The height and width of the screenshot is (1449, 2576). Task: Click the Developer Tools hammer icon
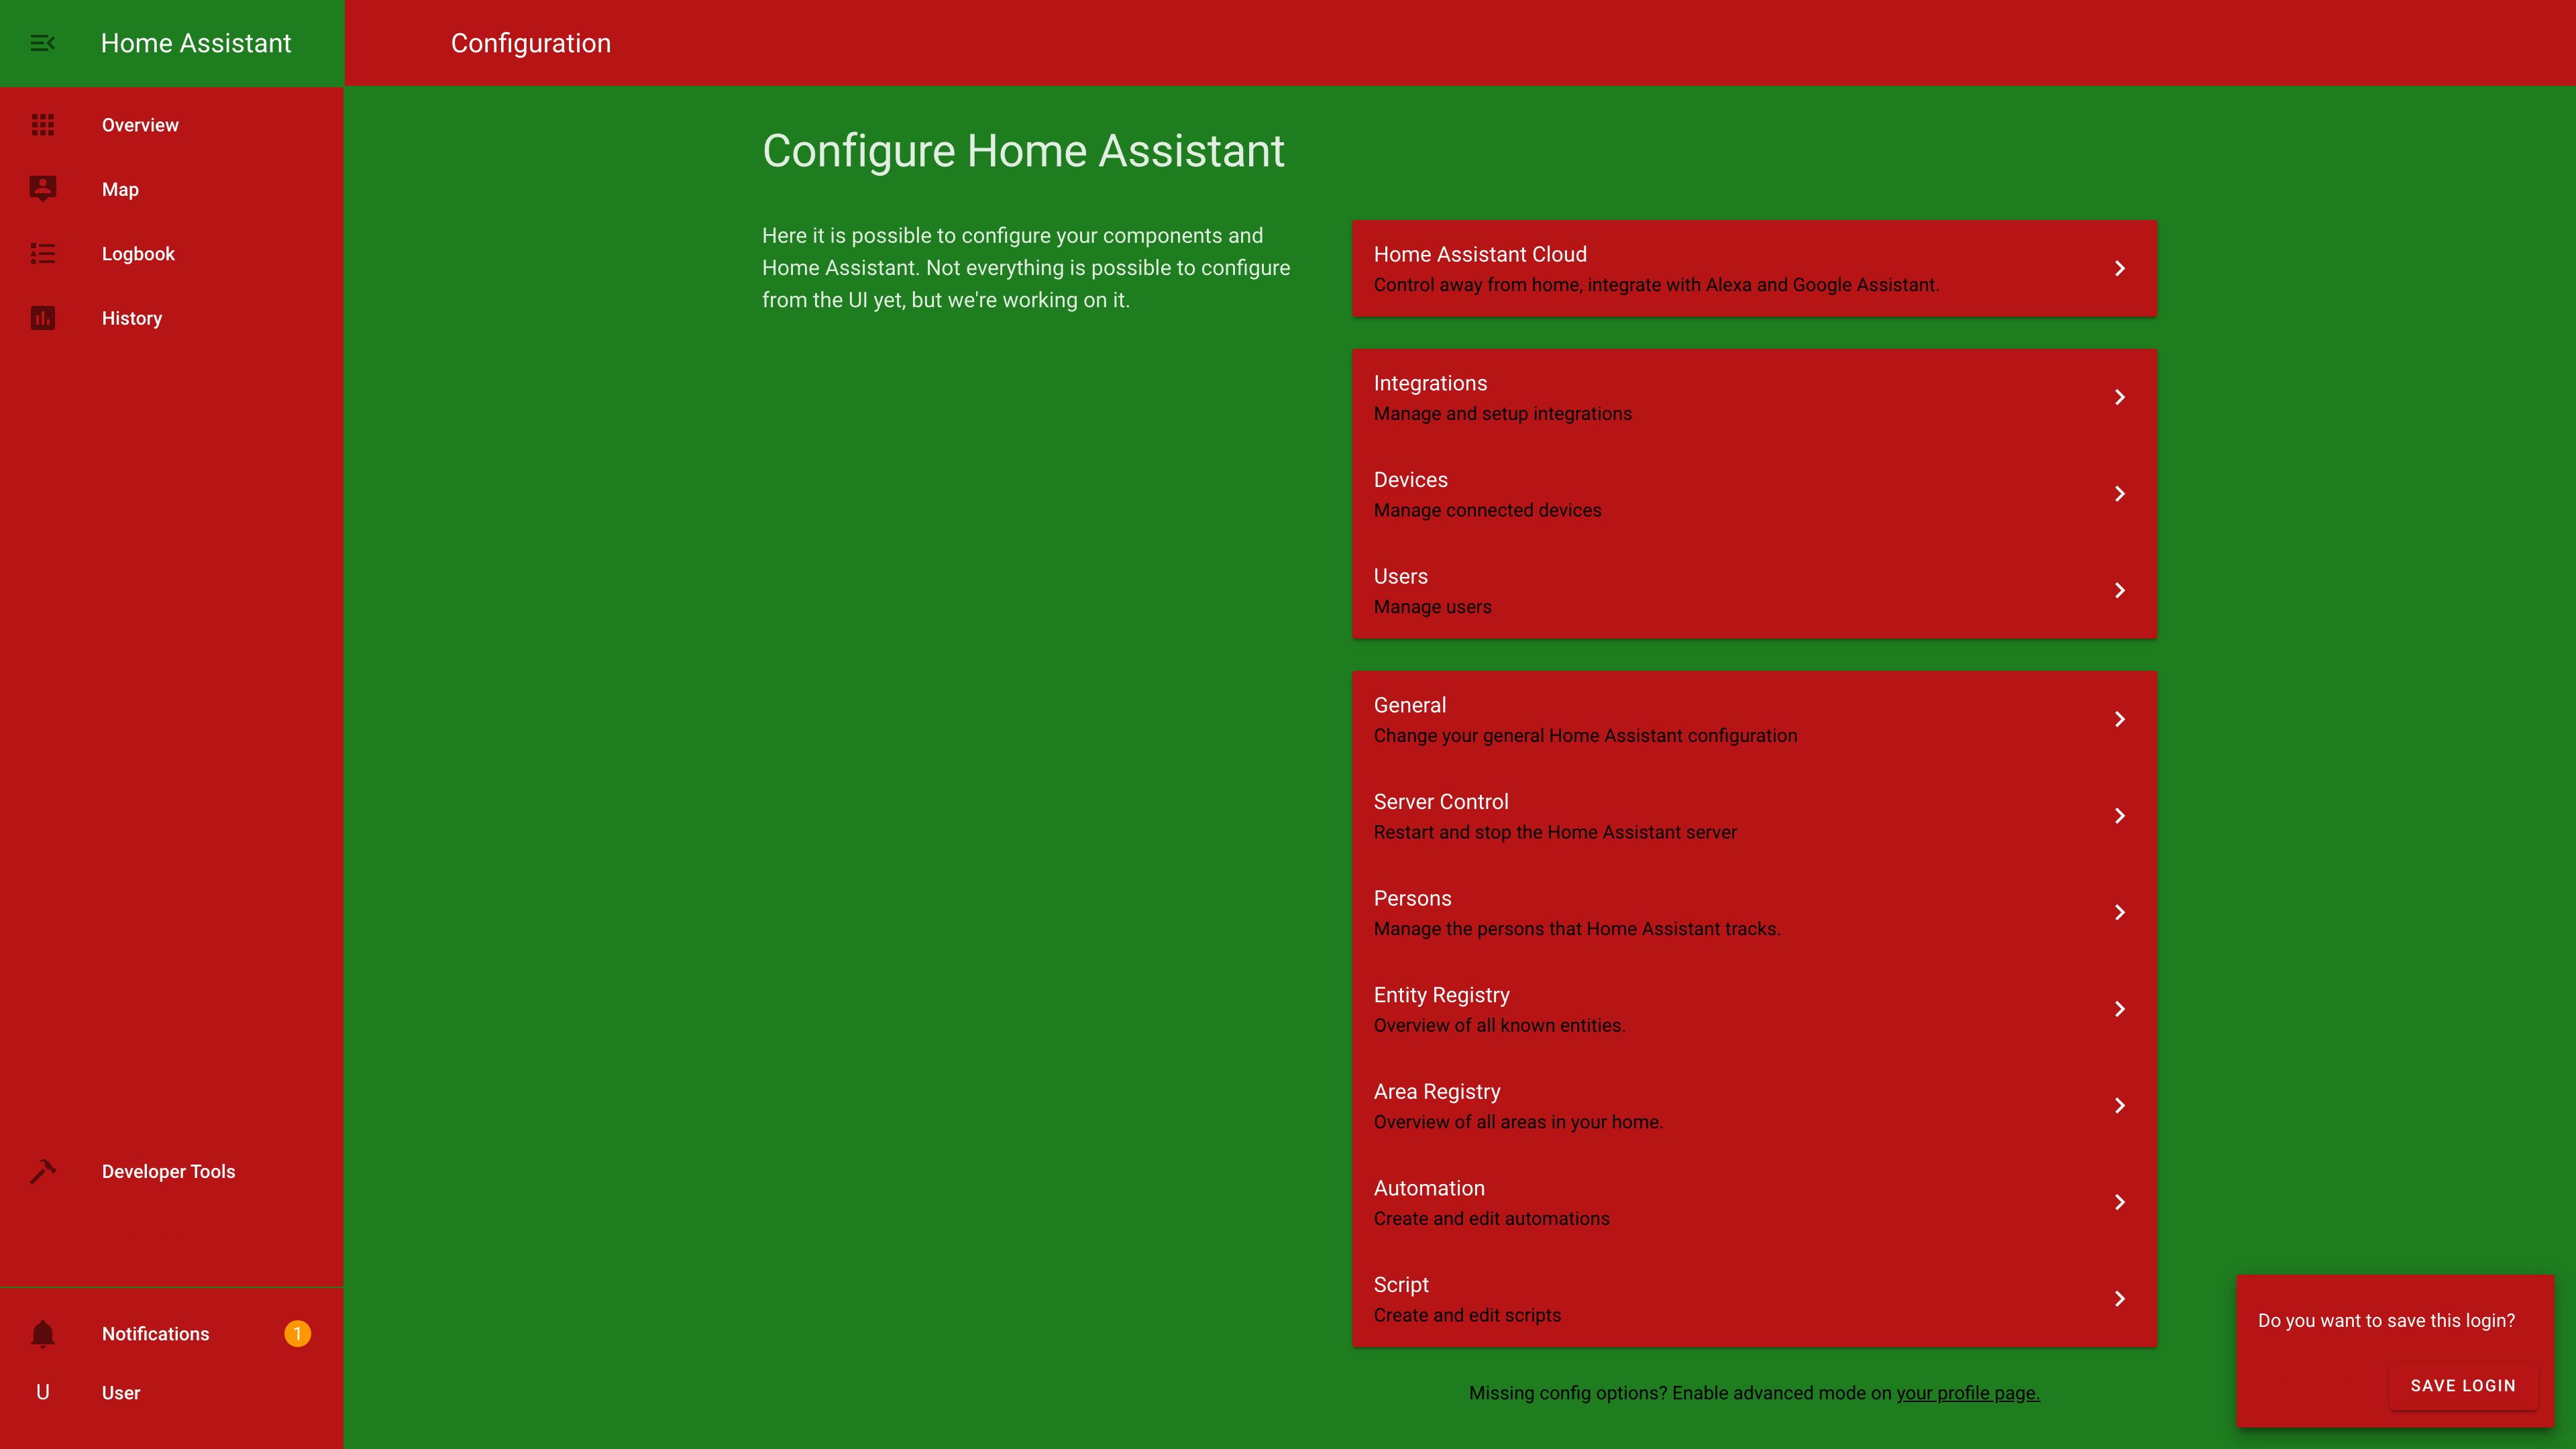42,1171
